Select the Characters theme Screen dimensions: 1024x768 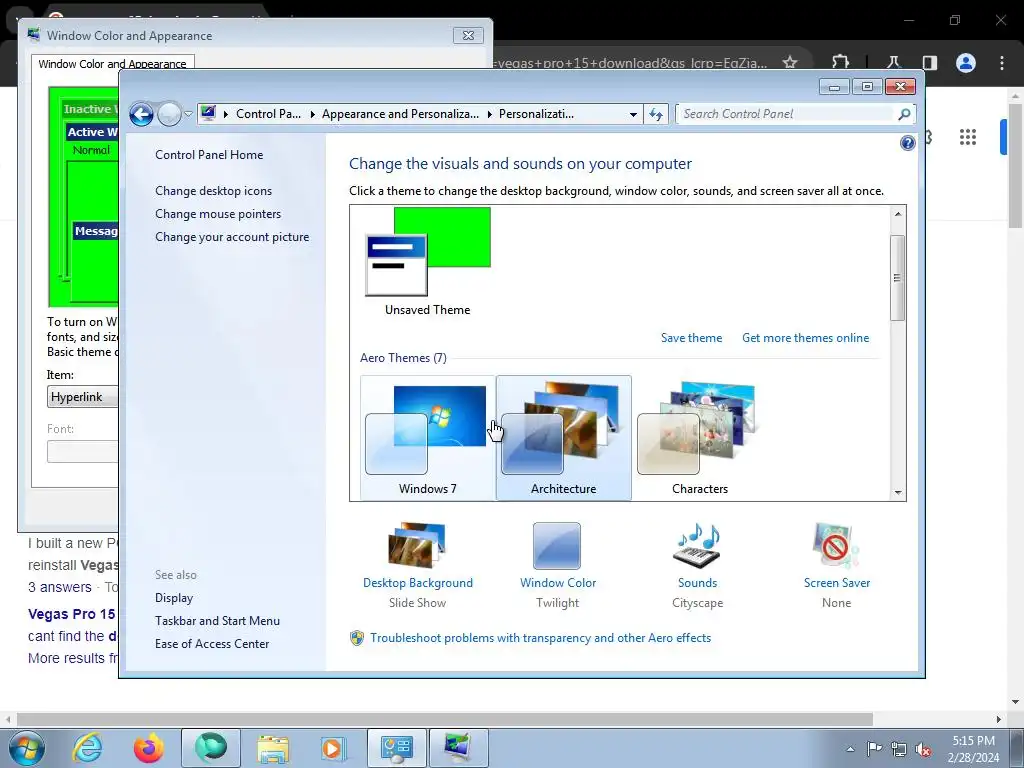(x=699, y=438)
